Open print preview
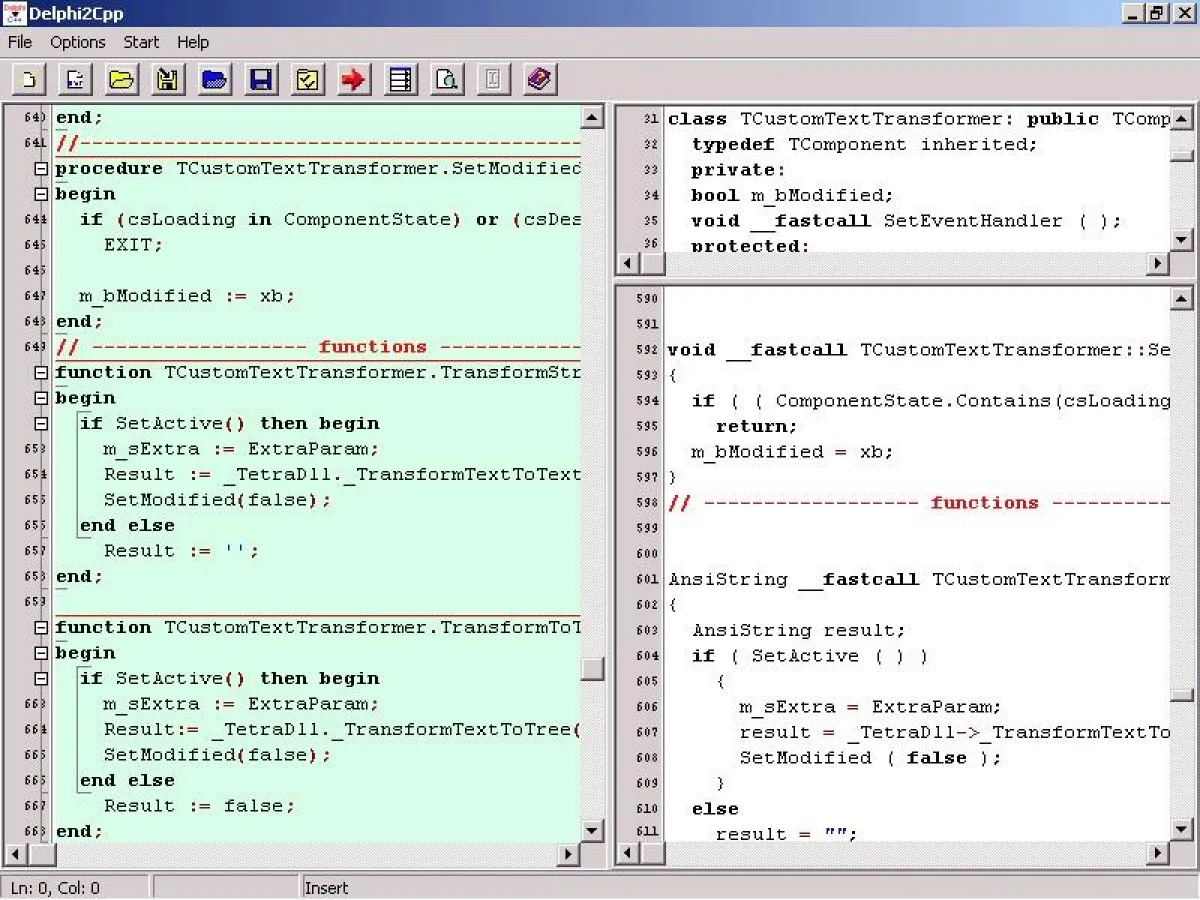 [446, 79]
